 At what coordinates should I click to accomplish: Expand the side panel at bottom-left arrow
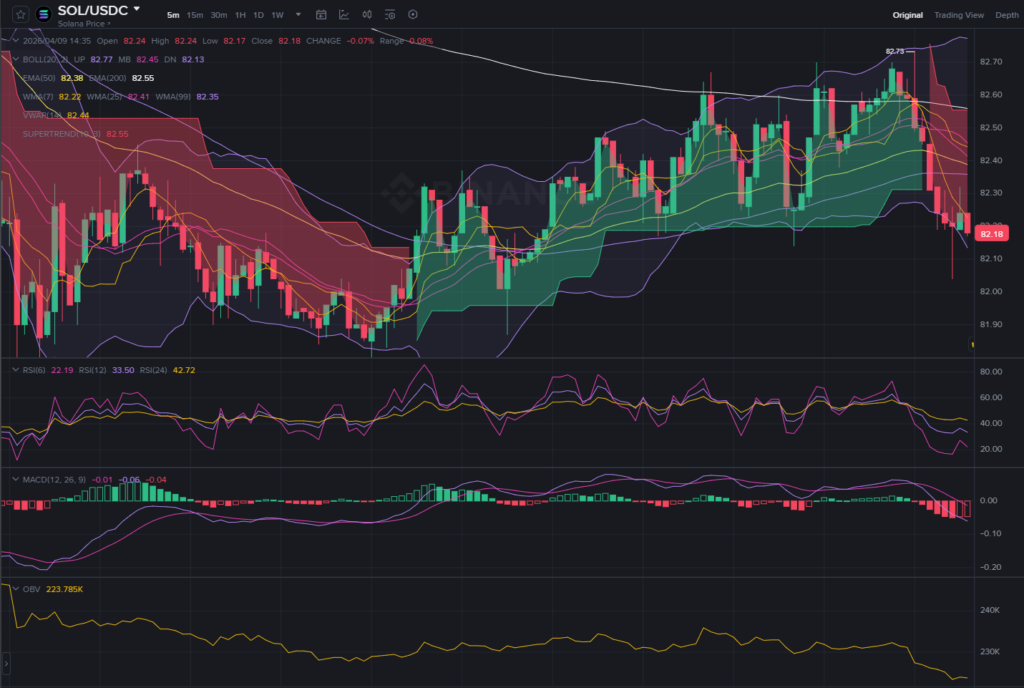(x=6, y=662)
